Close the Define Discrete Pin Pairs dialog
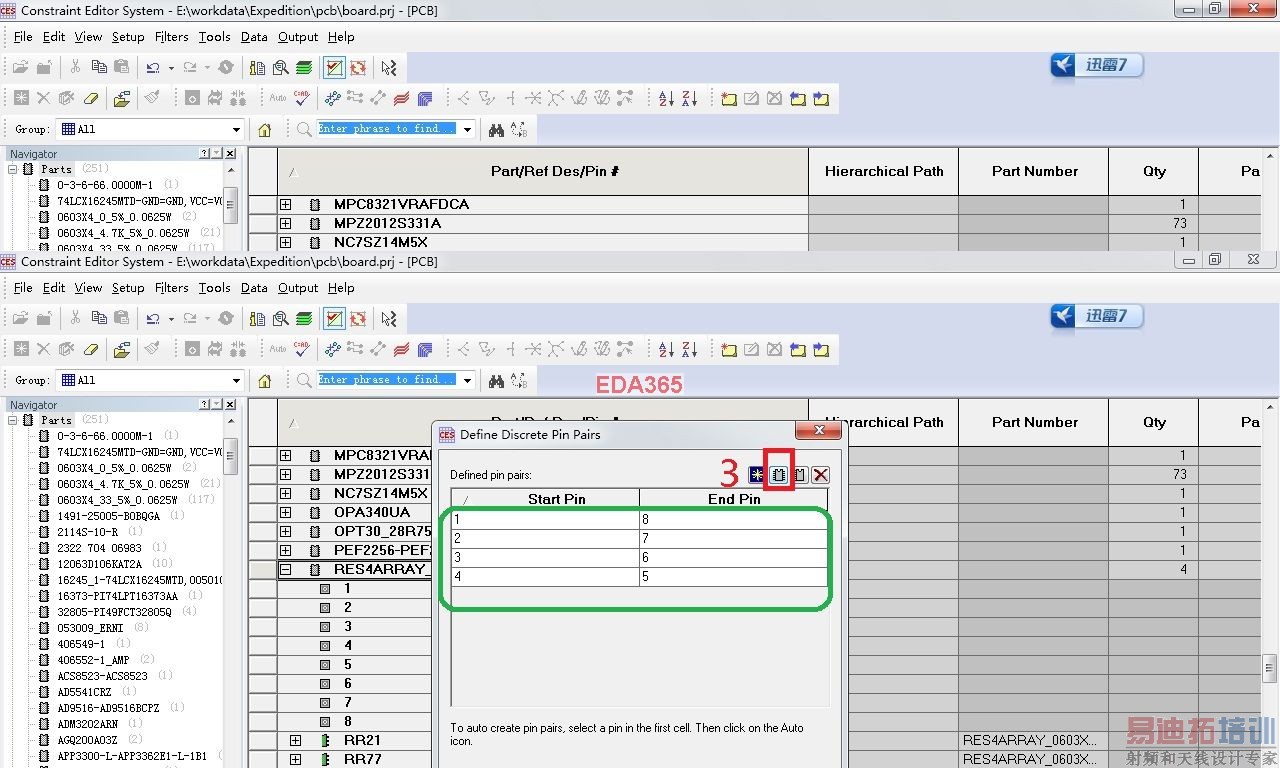The image size is (1280, 768). [x=819, y=430]
